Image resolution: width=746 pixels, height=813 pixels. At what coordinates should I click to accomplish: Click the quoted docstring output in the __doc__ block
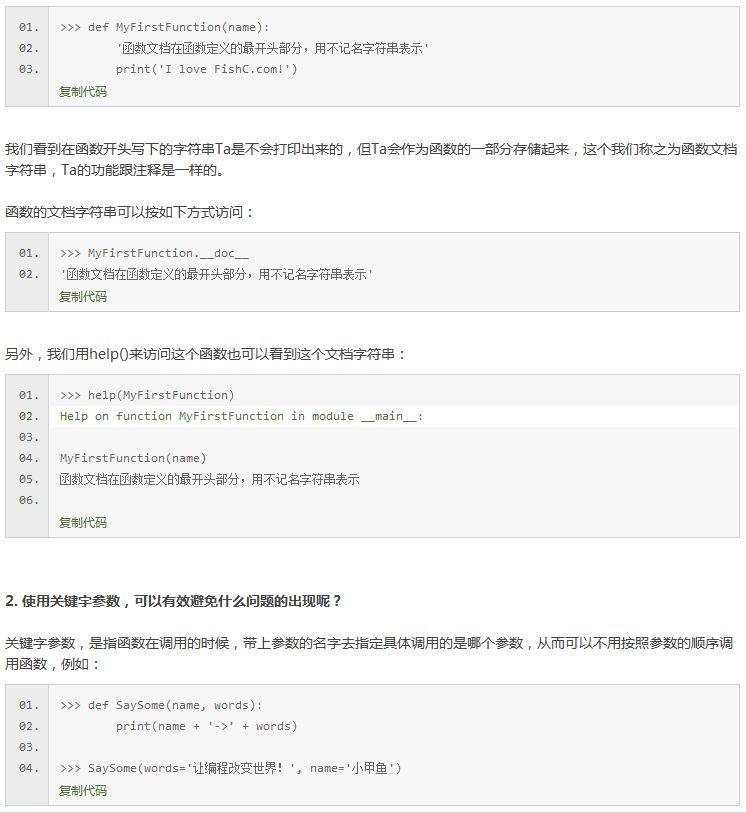point(216,274)
